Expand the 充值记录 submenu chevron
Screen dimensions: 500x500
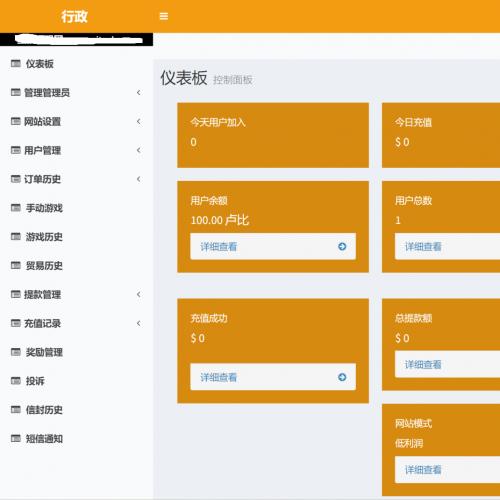(139, 323)
